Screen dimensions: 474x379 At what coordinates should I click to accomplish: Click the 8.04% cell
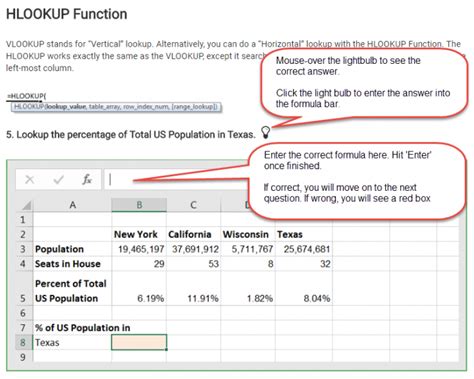pos(304,288)
